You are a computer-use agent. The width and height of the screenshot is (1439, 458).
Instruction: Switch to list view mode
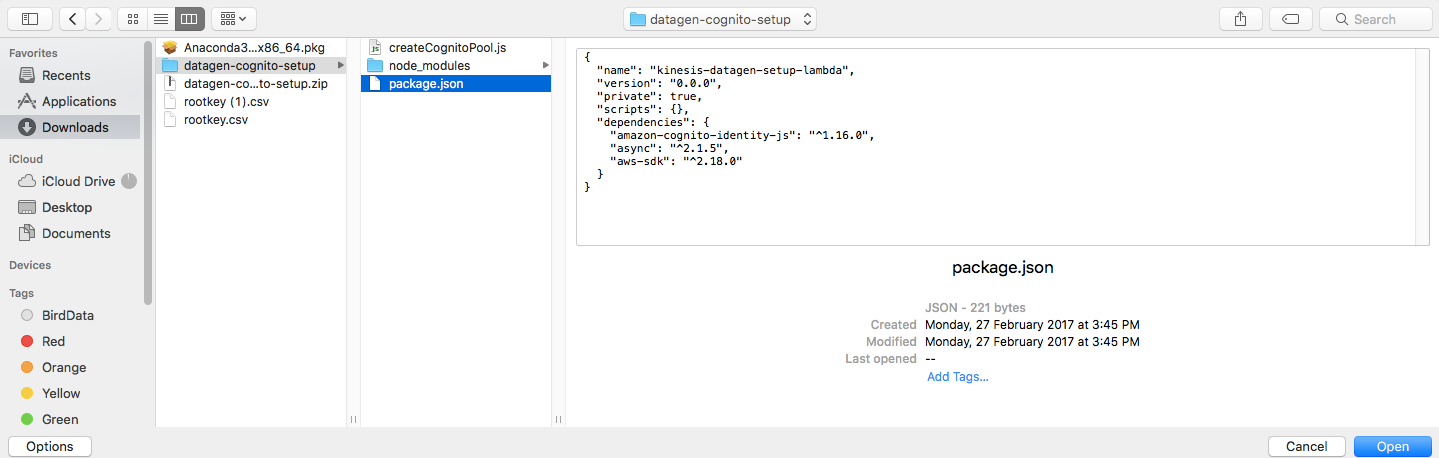160,18
